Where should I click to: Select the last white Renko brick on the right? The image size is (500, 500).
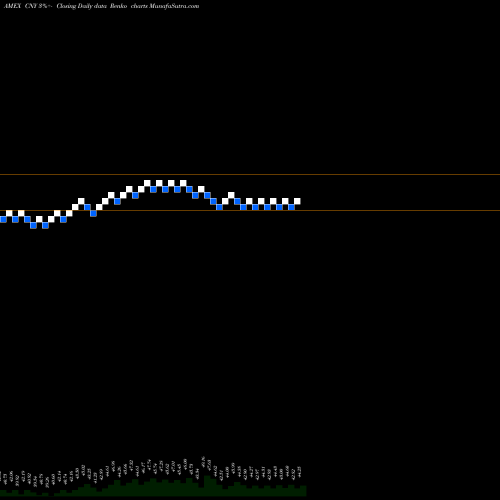297,201
